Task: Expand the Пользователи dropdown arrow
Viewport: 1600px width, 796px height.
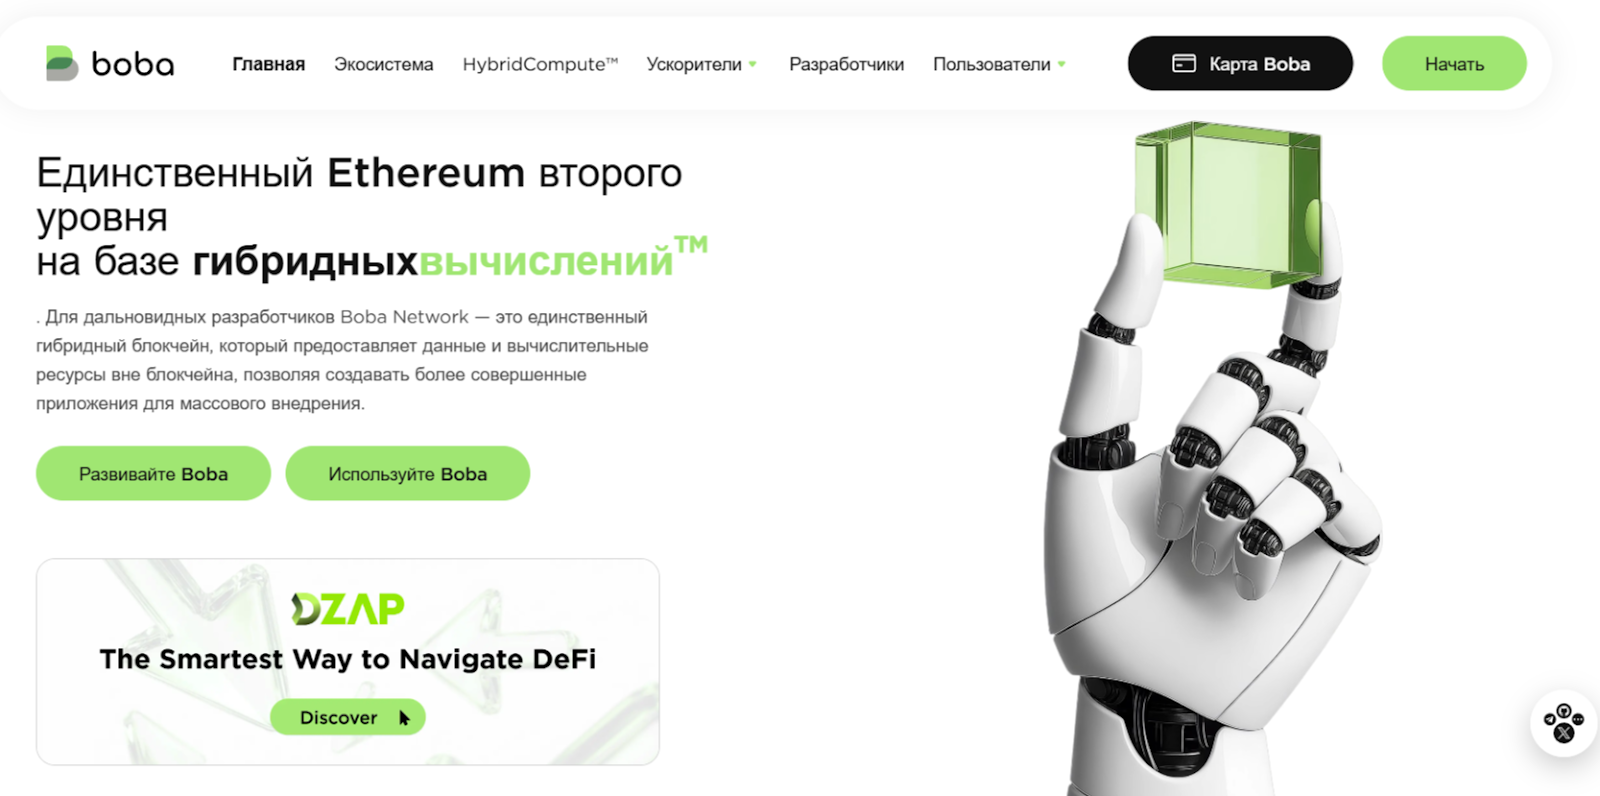Action: [x=1061, y=65]
